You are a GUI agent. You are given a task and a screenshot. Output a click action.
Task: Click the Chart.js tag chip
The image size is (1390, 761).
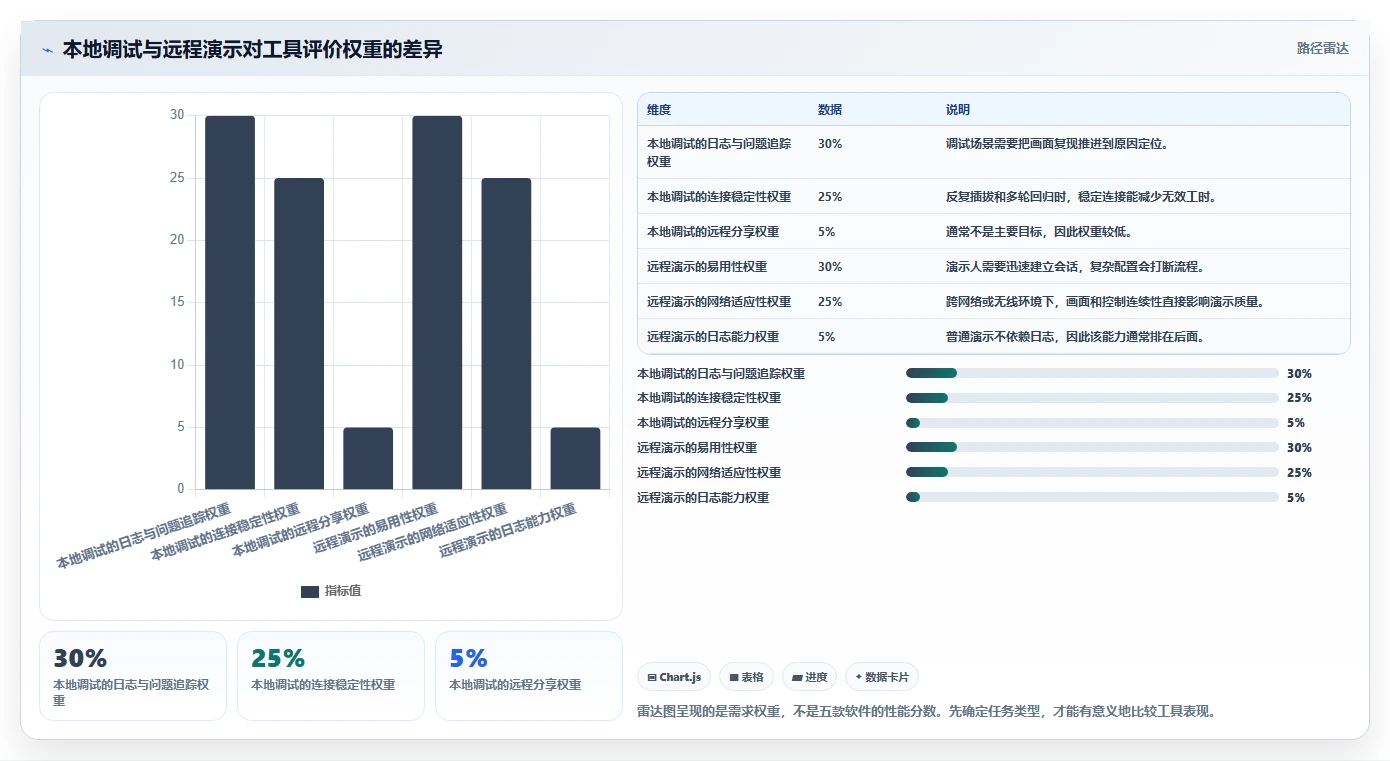[675, 677]
